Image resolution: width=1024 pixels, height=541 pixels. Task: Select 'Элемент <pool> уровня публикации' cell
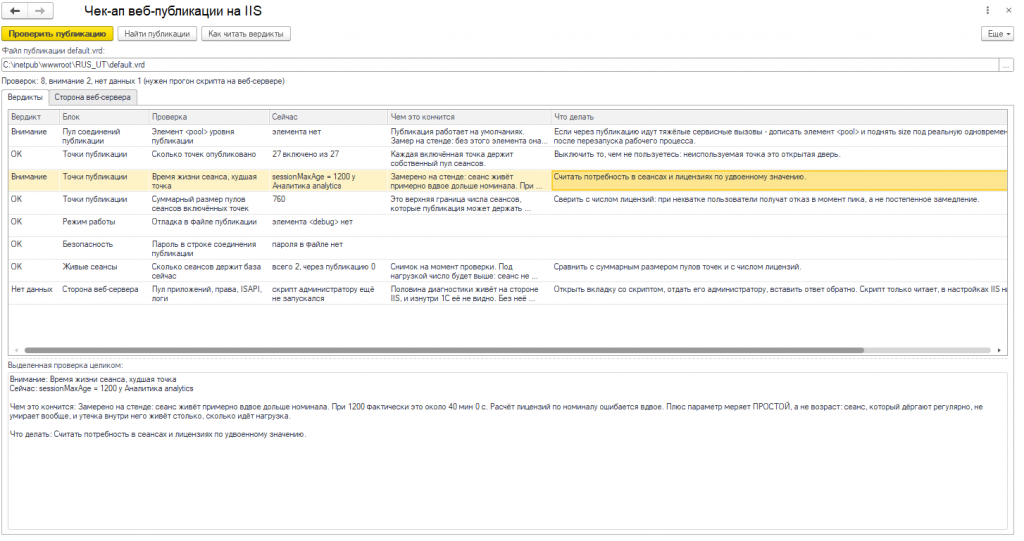click(x=209, y=136)
